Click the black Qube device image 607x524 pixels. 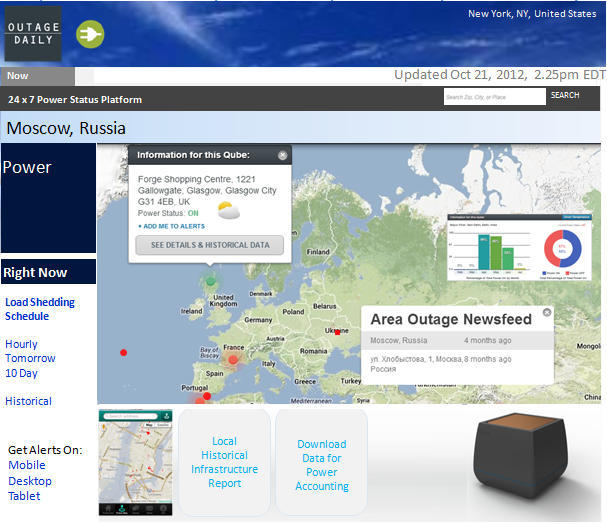[x=521, y=455]
